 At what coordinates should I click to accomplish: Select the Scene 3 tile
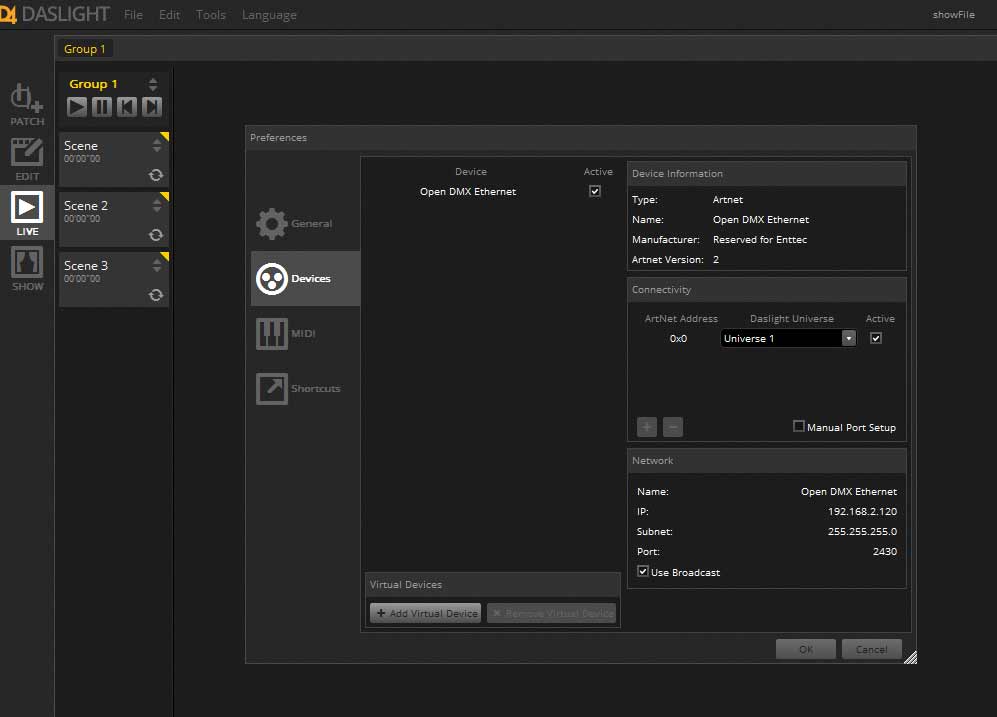coord(114,280)
